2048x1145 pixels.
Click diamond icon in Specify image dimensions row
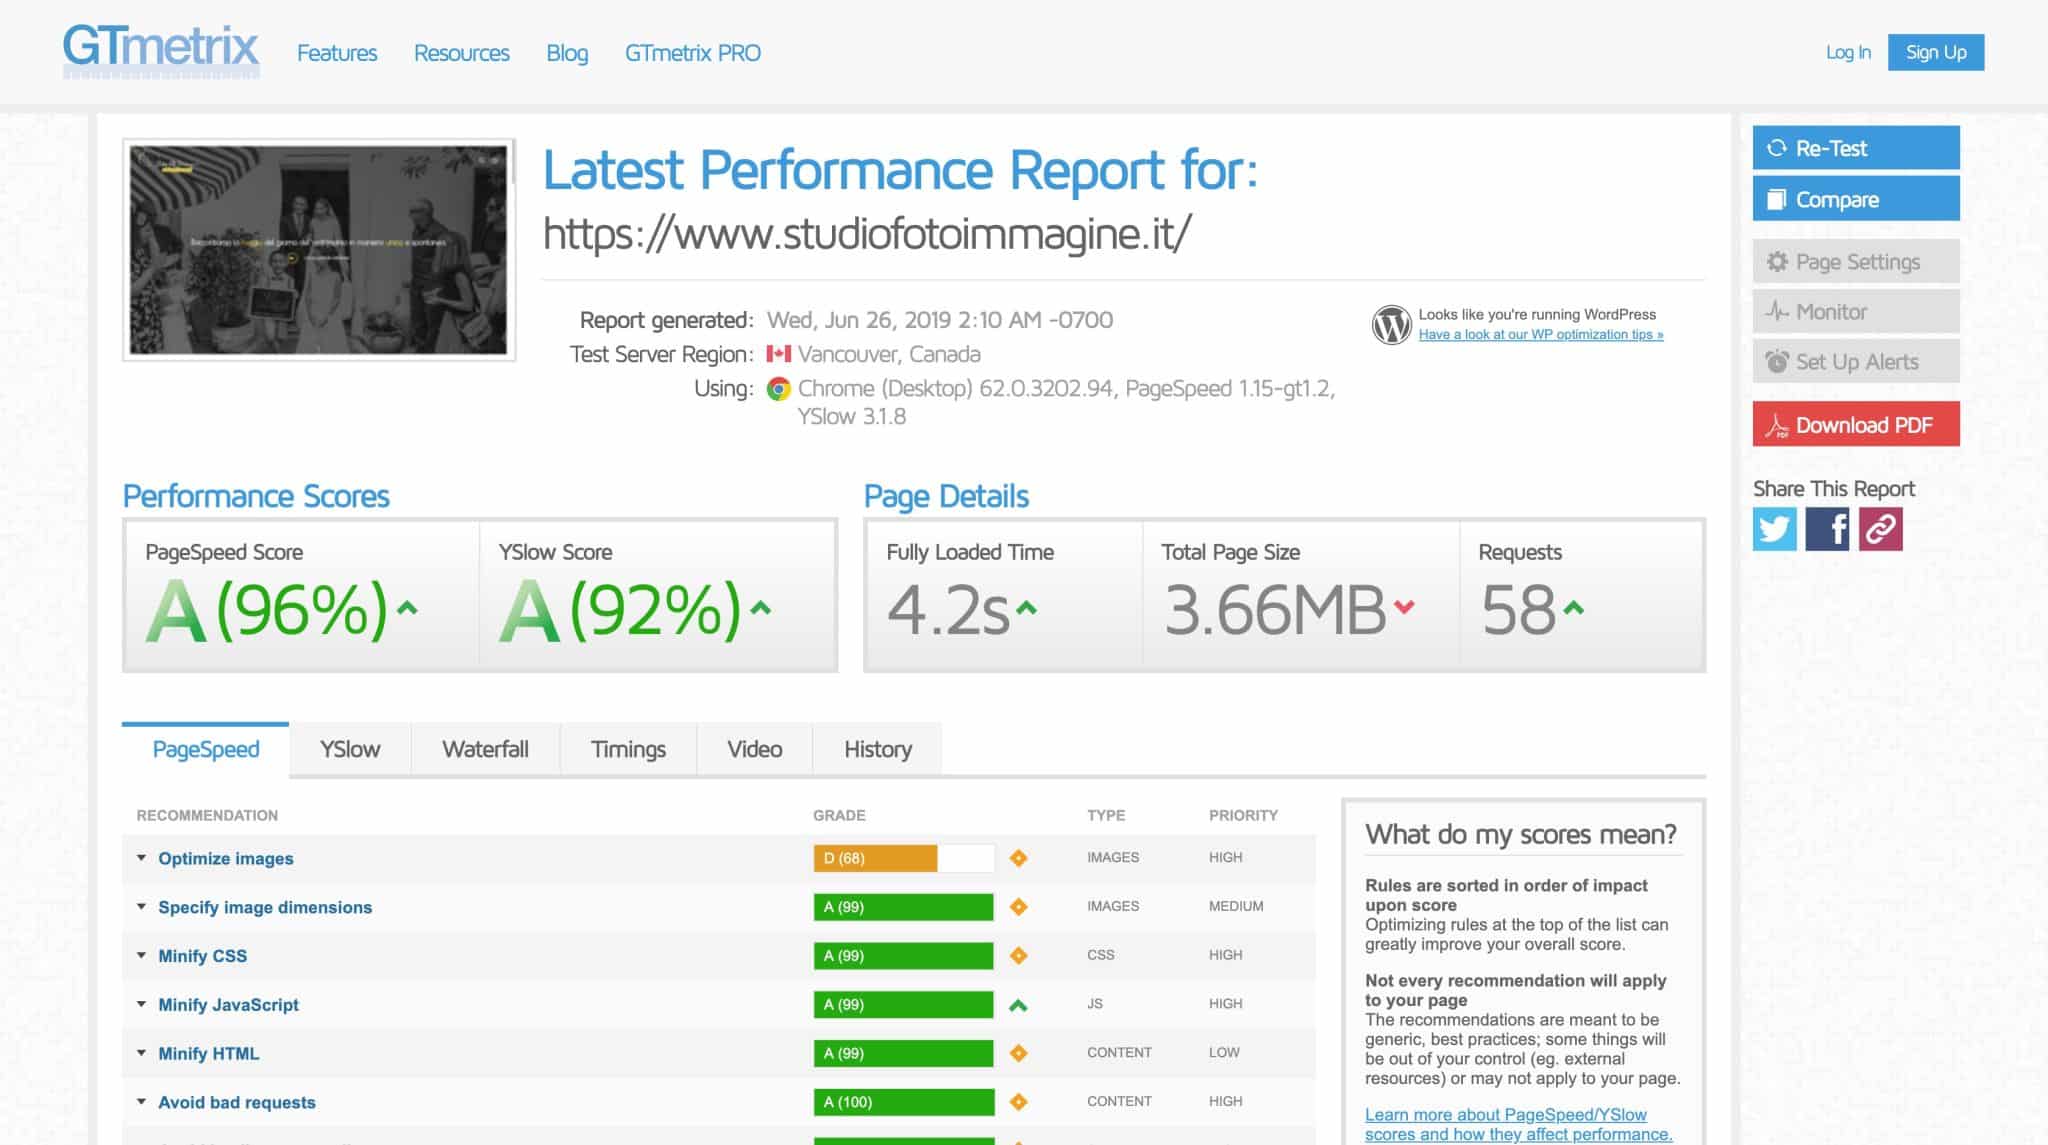click(1018, 907)
